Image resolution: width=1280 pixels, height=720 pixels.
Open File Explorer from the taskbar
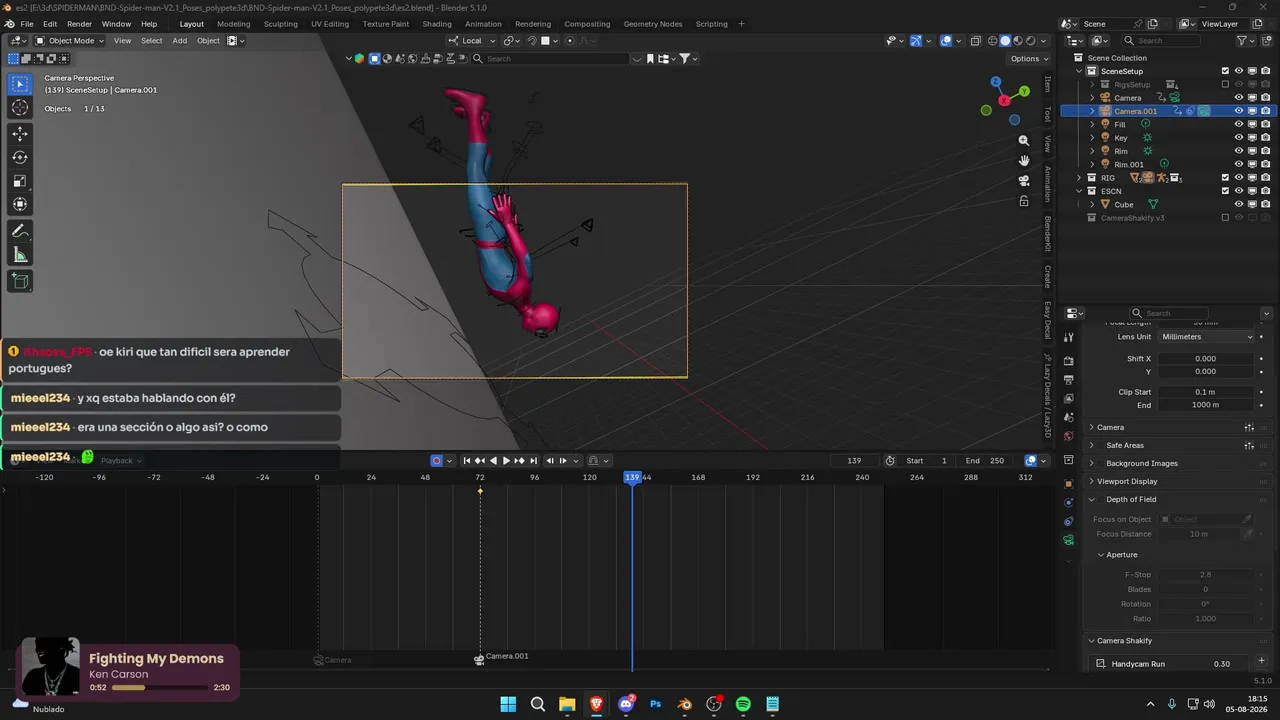[x=567, y=704]
